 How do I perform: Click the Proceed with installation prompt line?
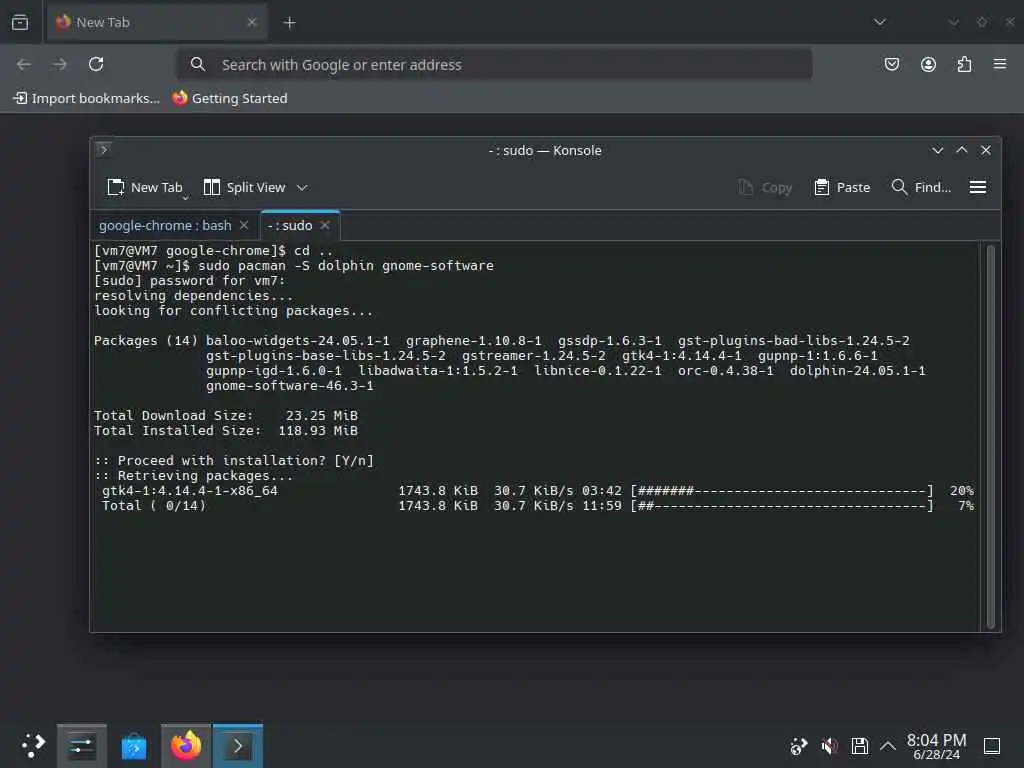point(234,460)
